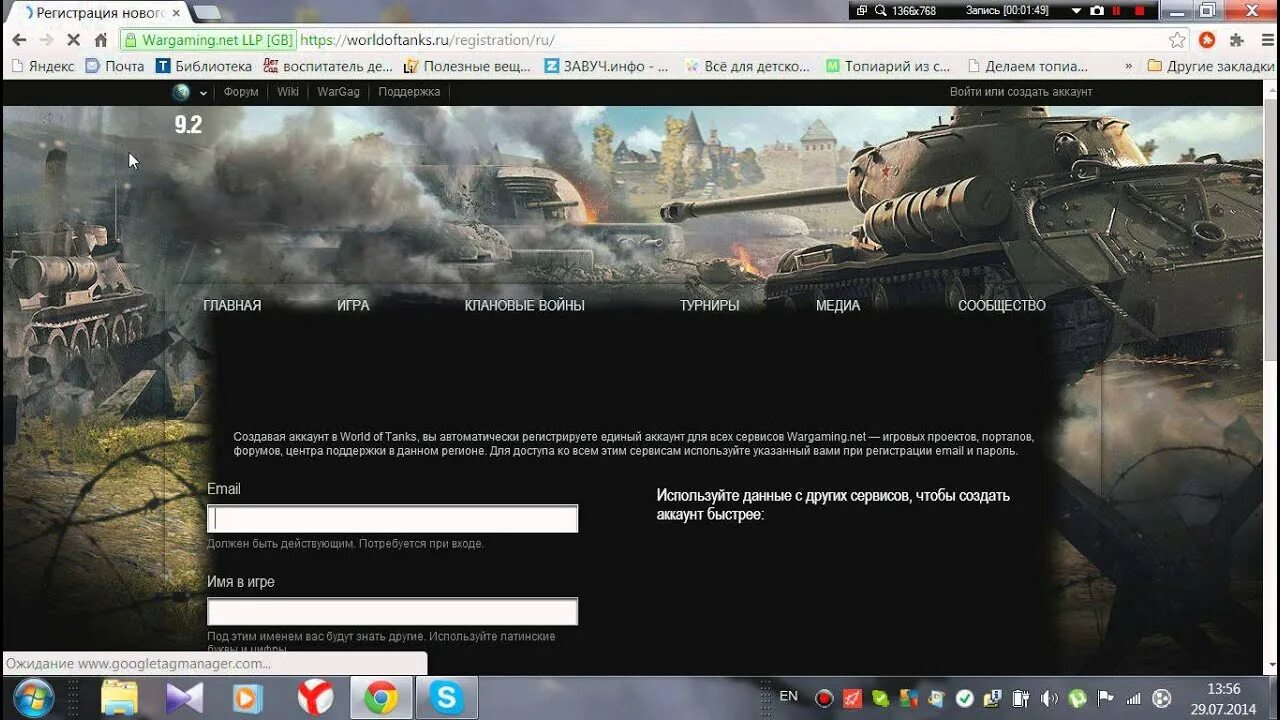Open the Поддержка link
The height and width of the screenshot is (720, 1280).
[409, 92]
